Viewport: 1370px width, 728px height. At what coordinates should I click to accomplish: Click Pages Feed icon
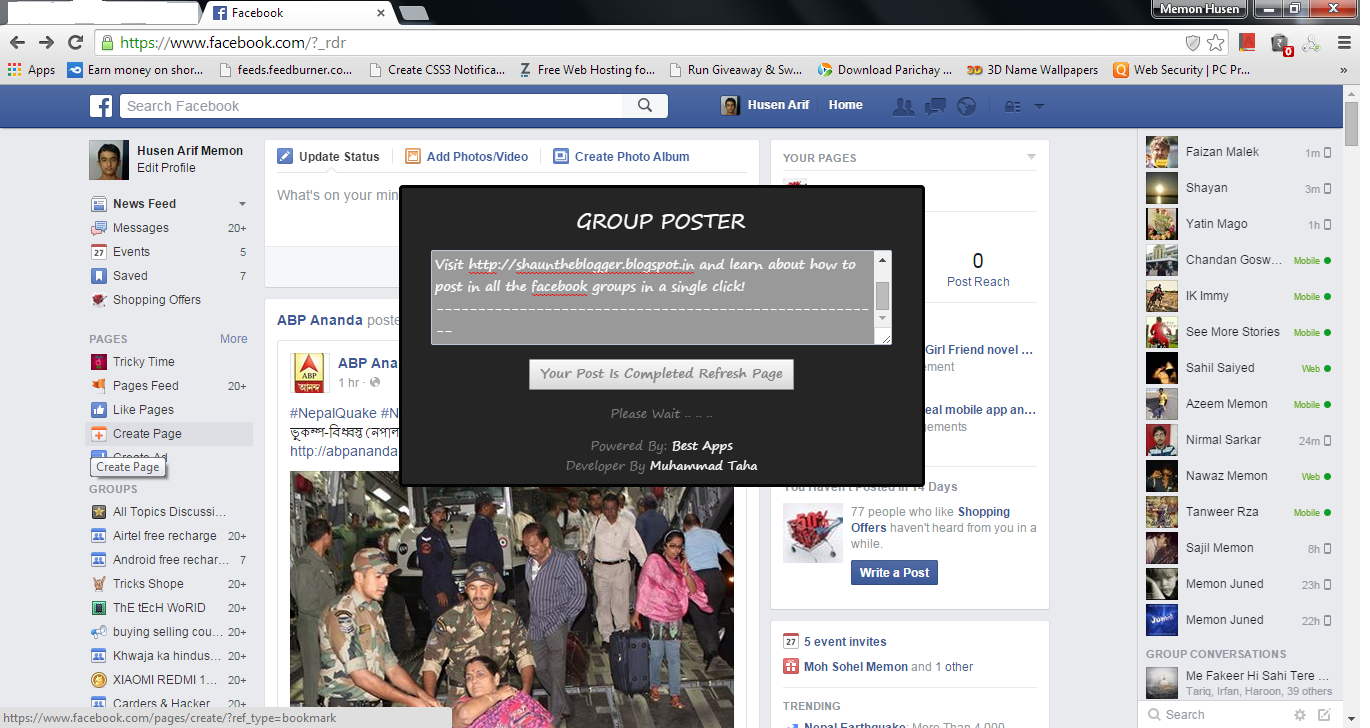point(99,386)
